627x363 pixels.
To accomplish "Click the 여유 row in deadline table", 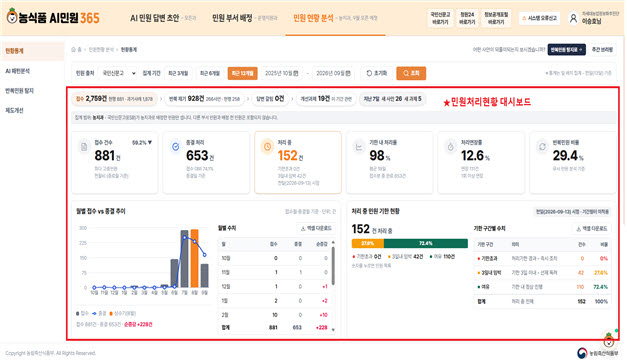I will [542, 287].
